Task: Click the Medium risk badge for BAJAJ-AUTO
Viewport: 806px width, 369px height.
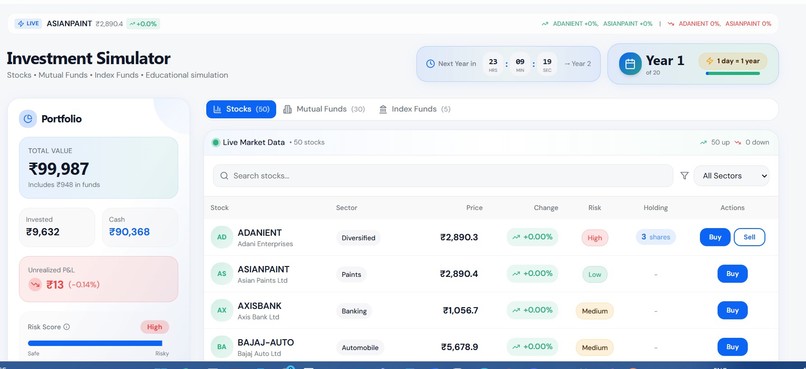Action: click(595, 347)
